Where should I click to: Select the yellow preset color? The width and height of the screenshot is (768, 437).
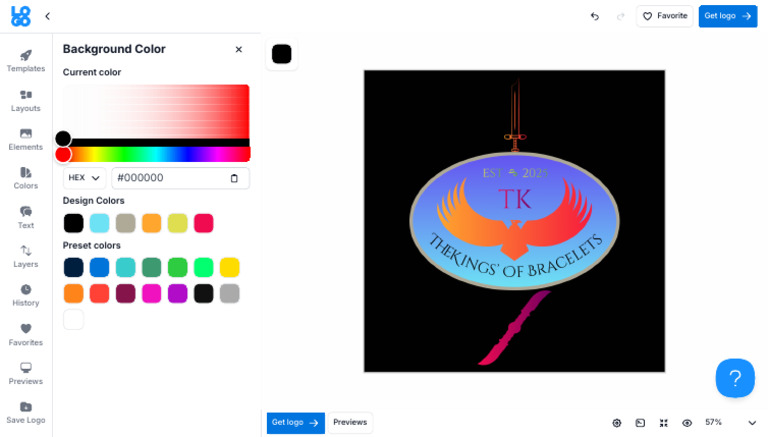click(x=229, y=267)
